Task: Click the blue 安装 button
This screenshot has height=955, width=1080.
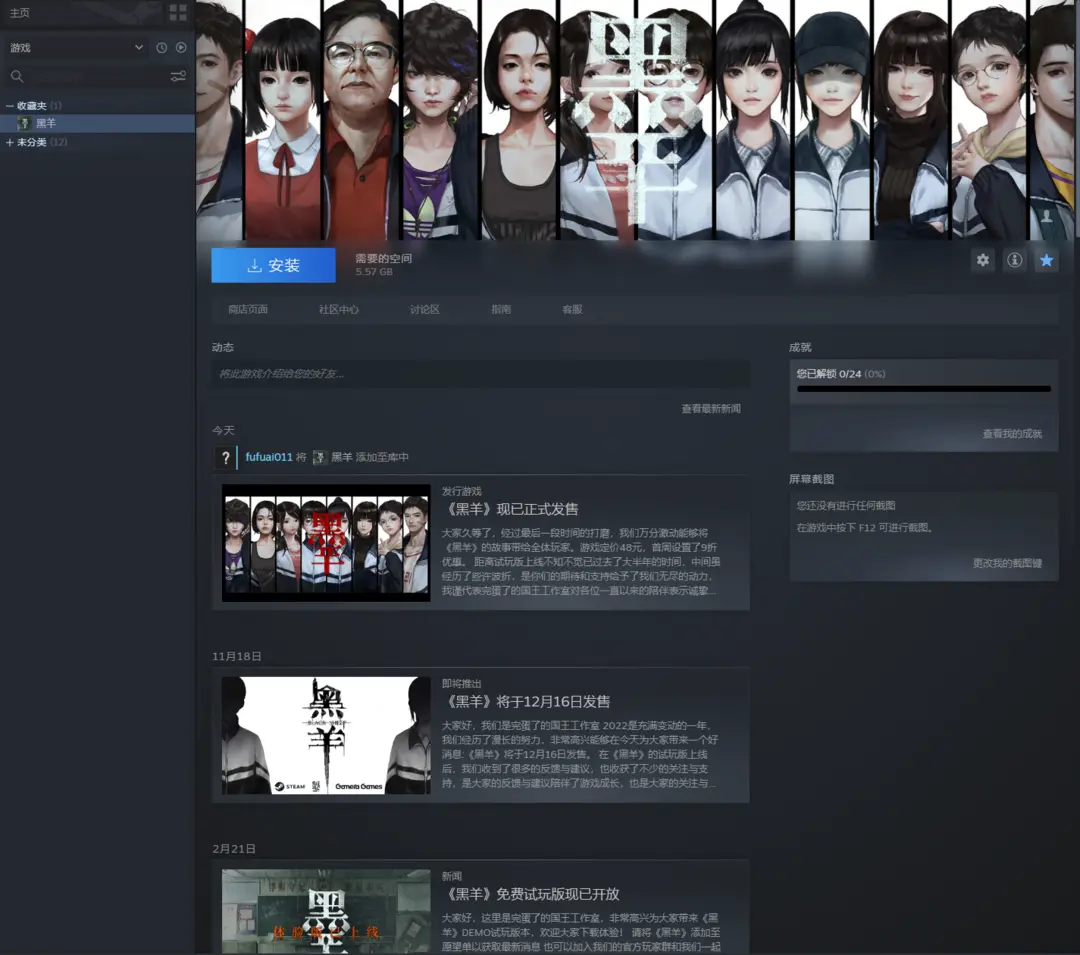Action: (x=273, y=265)
